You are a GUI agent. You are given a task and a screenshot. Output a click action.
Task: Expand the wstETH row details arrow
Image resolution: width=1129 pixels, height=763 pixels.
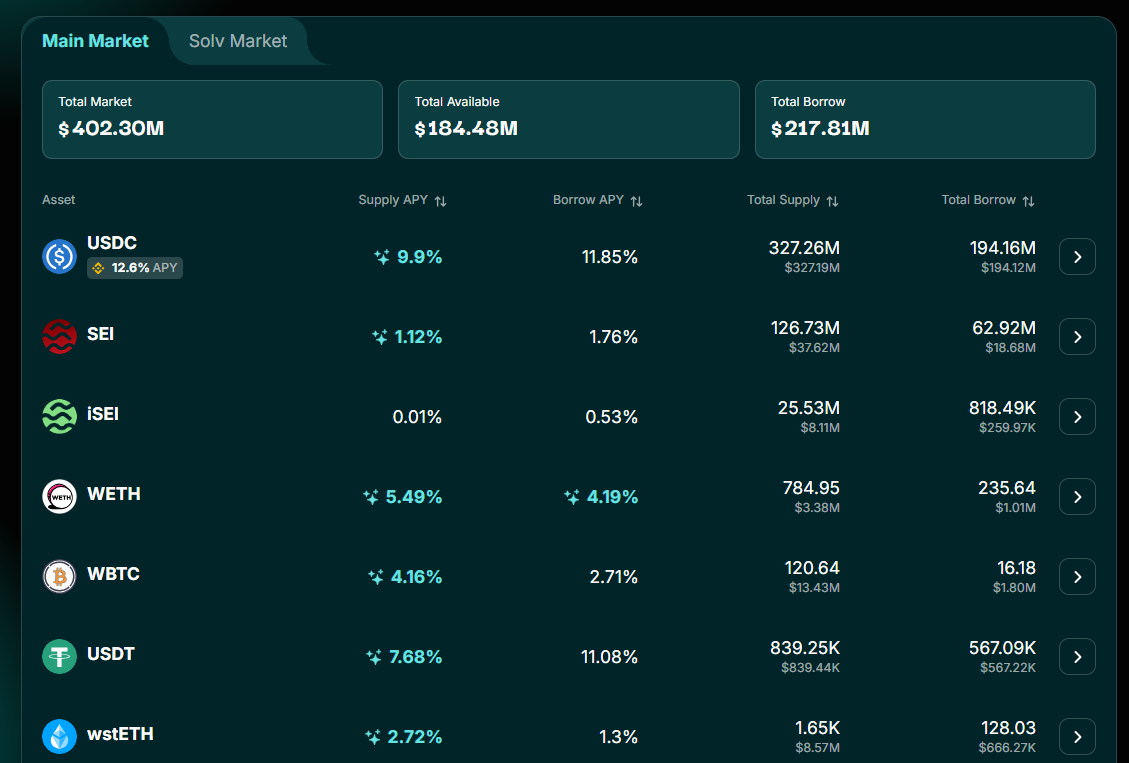[1077, 736]
